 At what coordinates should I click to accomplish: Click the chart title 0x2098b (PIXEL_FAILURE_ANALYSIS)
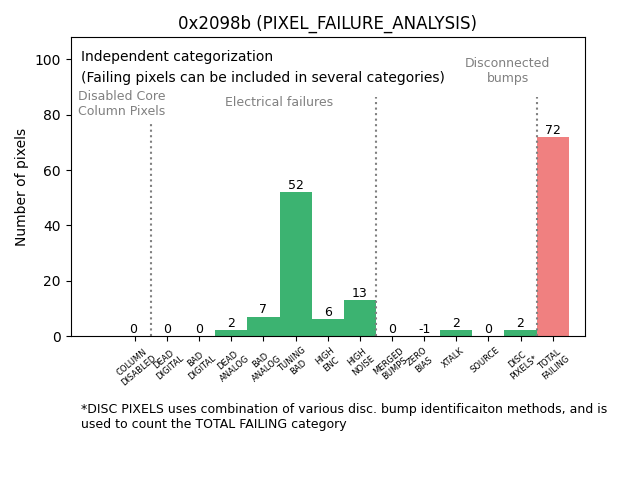click(x=327, y=23)
